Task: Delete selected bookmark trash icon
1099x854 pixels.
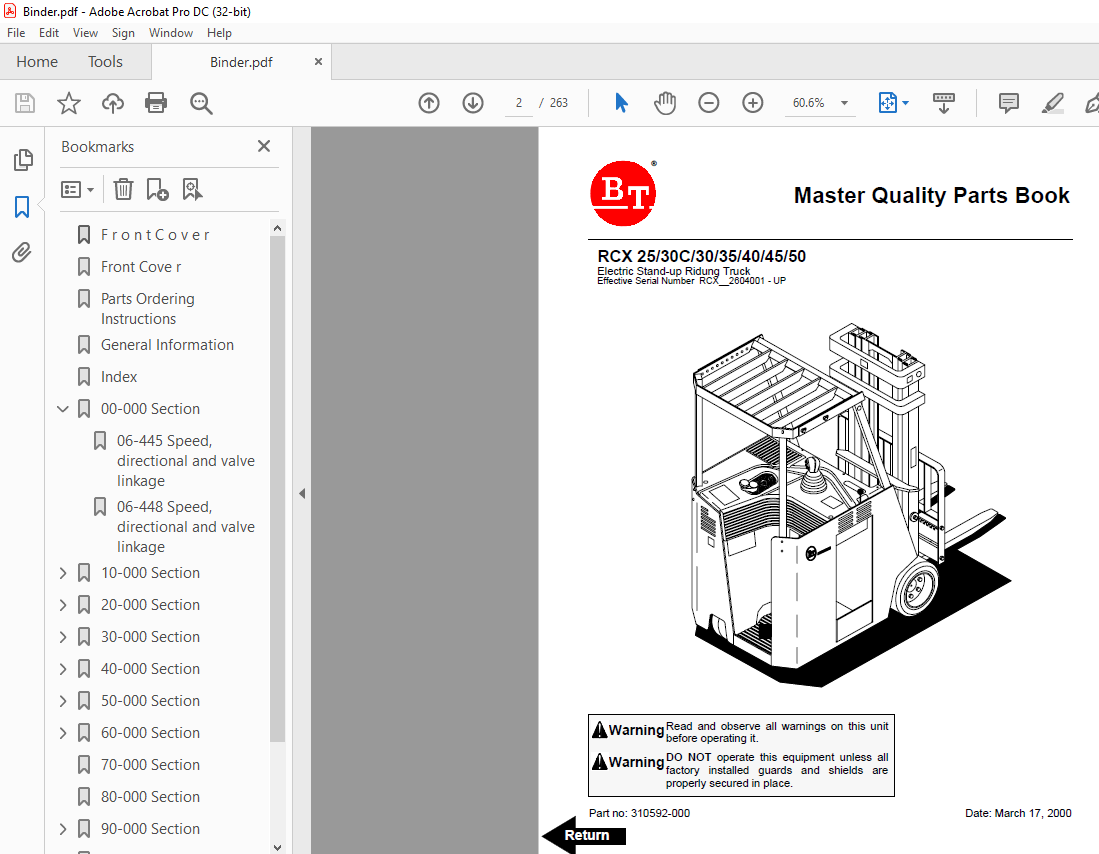Action: 123,189
